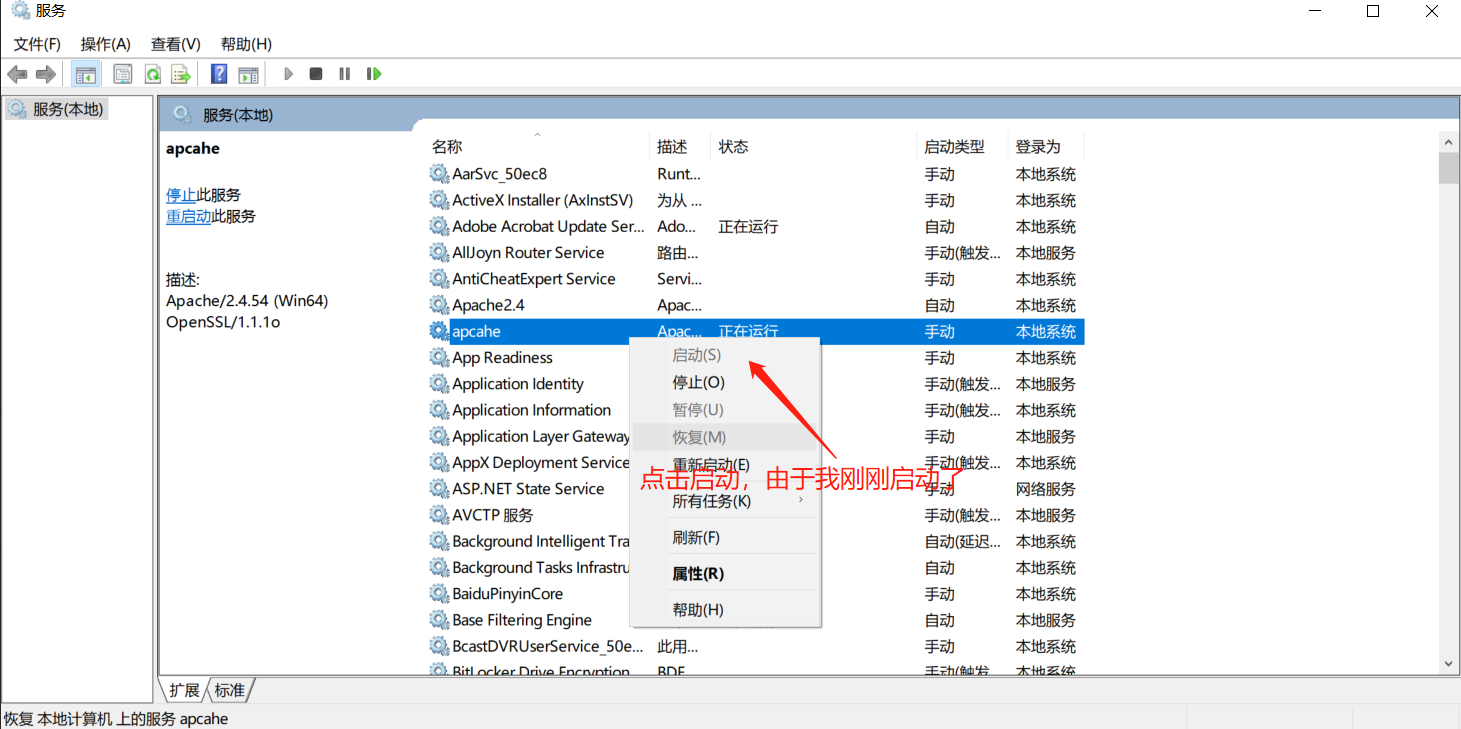Click the Start Service play toolbar icon
Screen dimensions: 1461x729
pyautogui.click(x=288, y=74)
